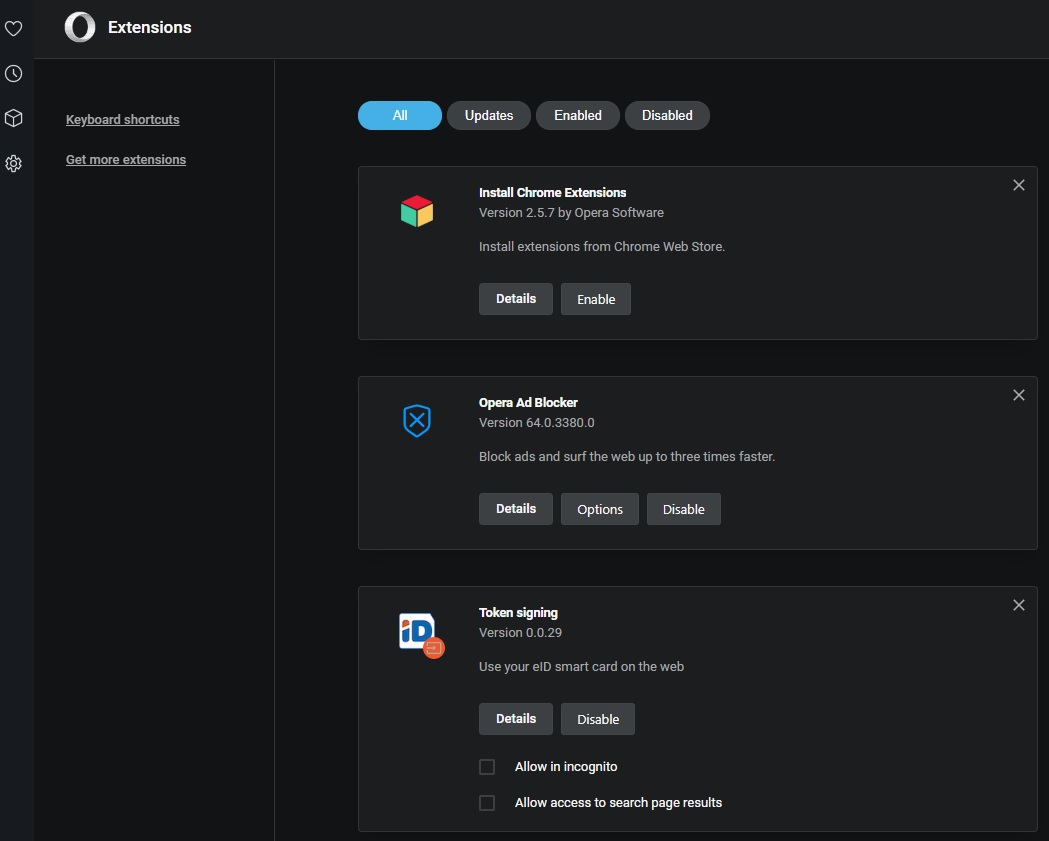Open Details for Opera Ad Blocker
The width and height of the screenshot is (1049, 841).
pos(516,509)
